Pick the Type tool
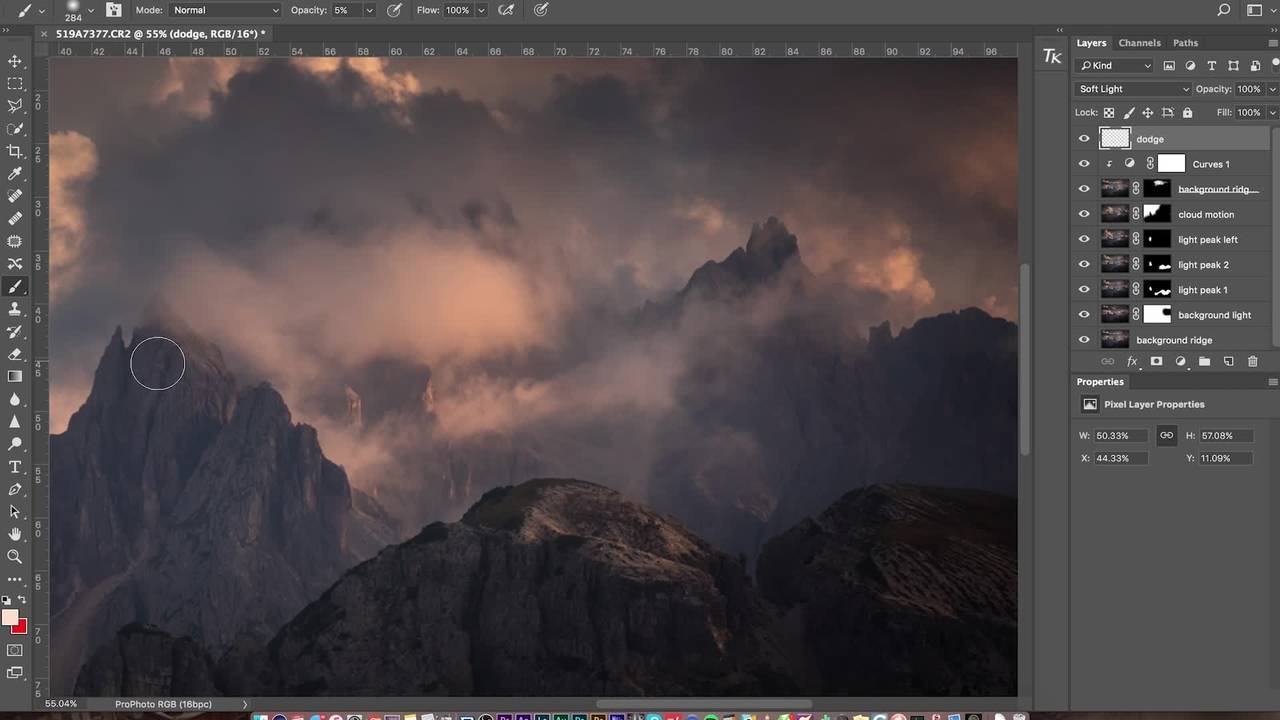This screenshot has height=720, width=1280. (x=15, y=467)
